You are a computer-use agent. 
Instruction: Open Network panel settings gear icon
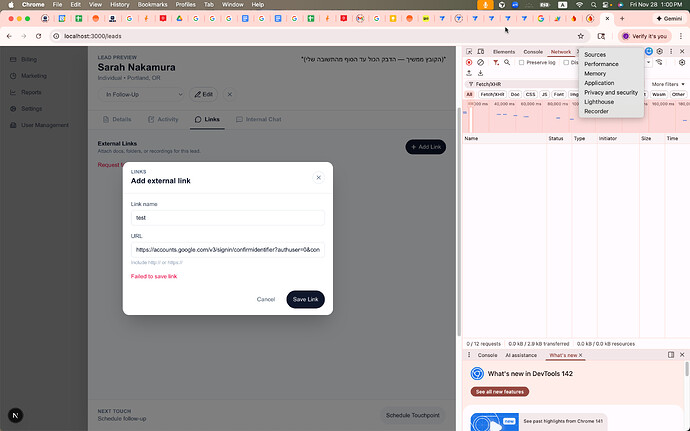(x=682, y=63)
